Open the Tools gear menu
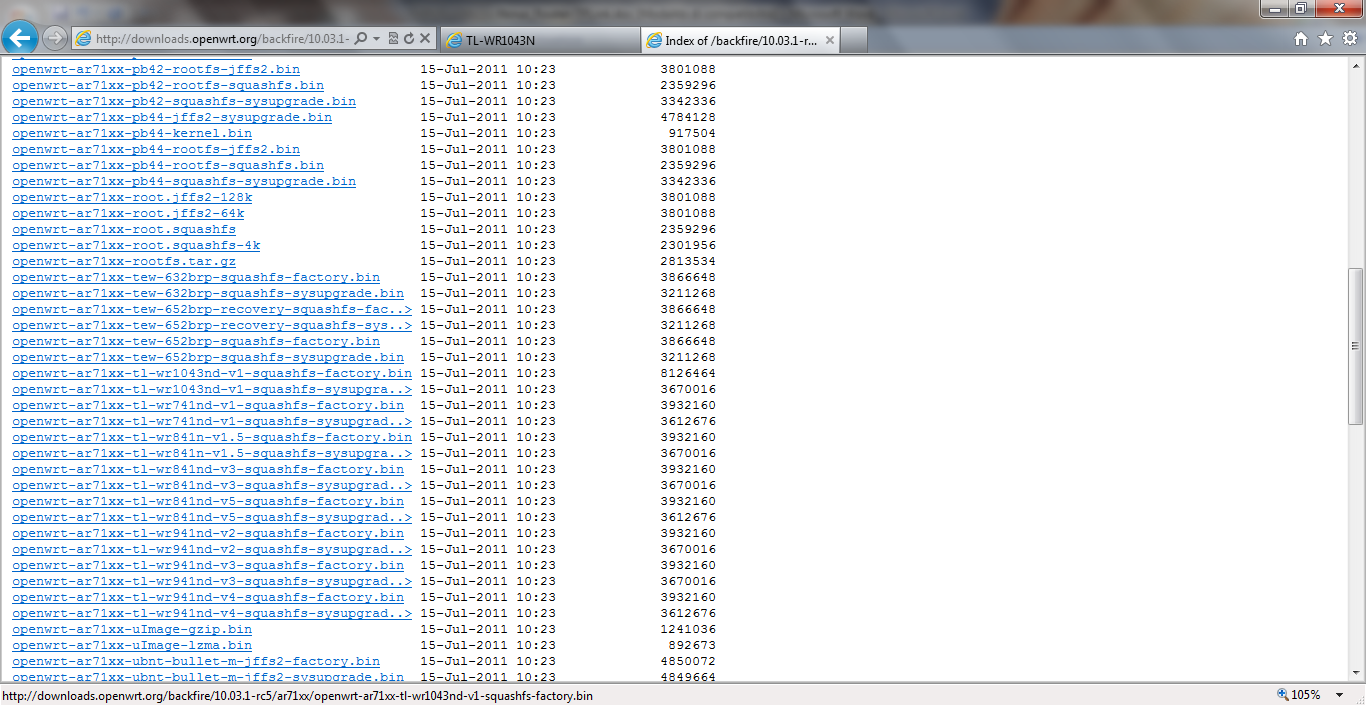Image resolution: width=1366 pixels, height=706 pixels. 1349,39
